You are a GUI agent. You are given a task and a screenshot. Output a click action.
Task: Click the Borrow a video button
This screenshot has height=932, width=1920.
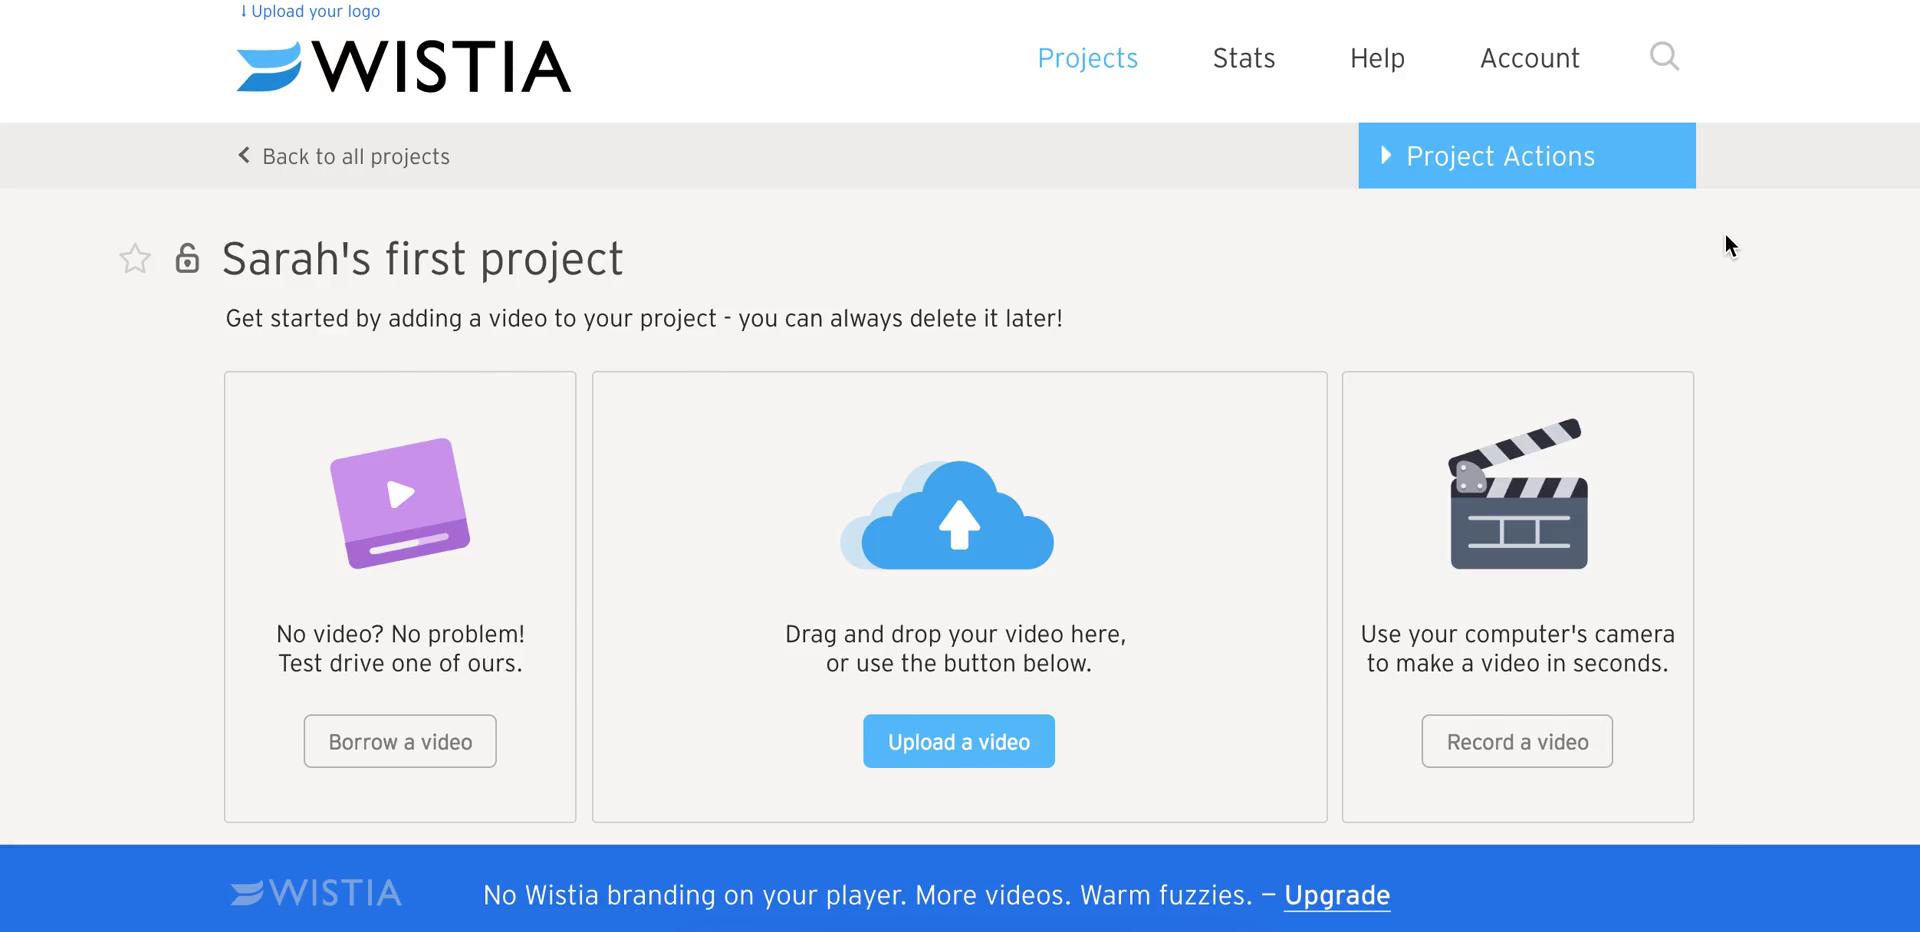click(x=400, y=741)
